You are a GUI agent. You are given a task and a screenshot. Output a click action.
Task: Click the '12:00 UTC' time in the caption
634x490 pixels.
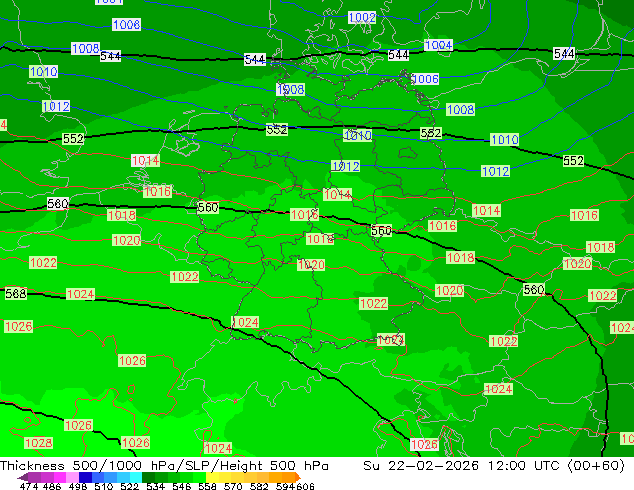pyautogui.click(x=523, y=465)
